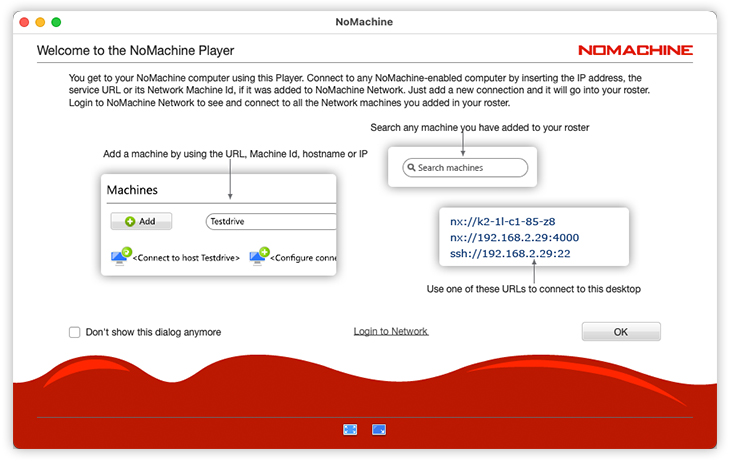The width and height of the screenshot is (730, 461).
Task: Click the Add machine button
Action: (141, 222)
